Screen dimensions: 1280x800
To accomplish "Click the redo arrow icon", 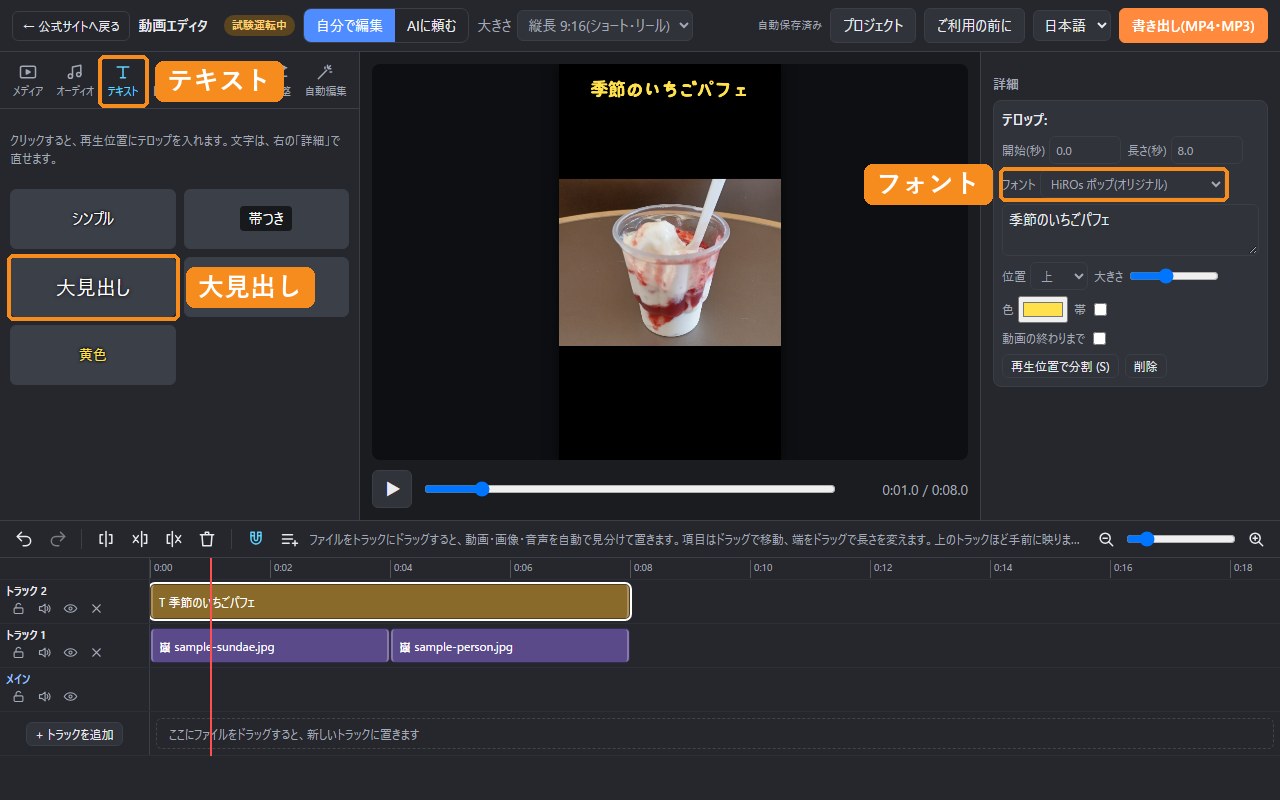I will 58,539.
